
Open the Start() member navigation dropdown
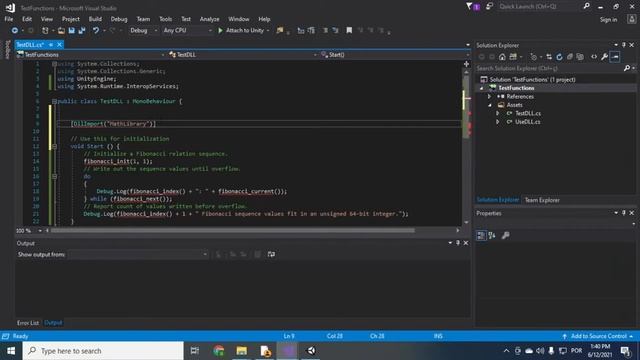pos(468,55)
